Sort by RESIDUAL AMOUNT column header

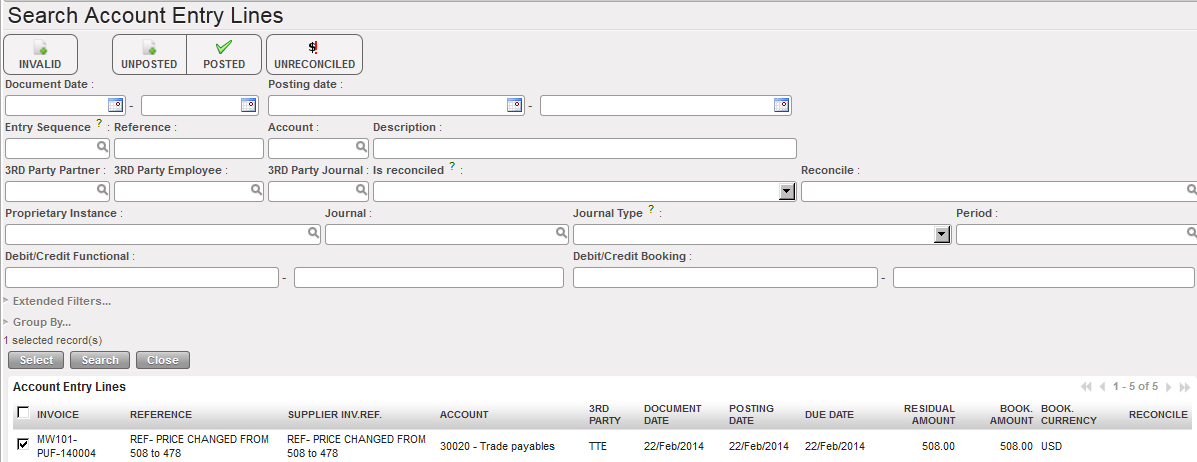tap(929, 415)
